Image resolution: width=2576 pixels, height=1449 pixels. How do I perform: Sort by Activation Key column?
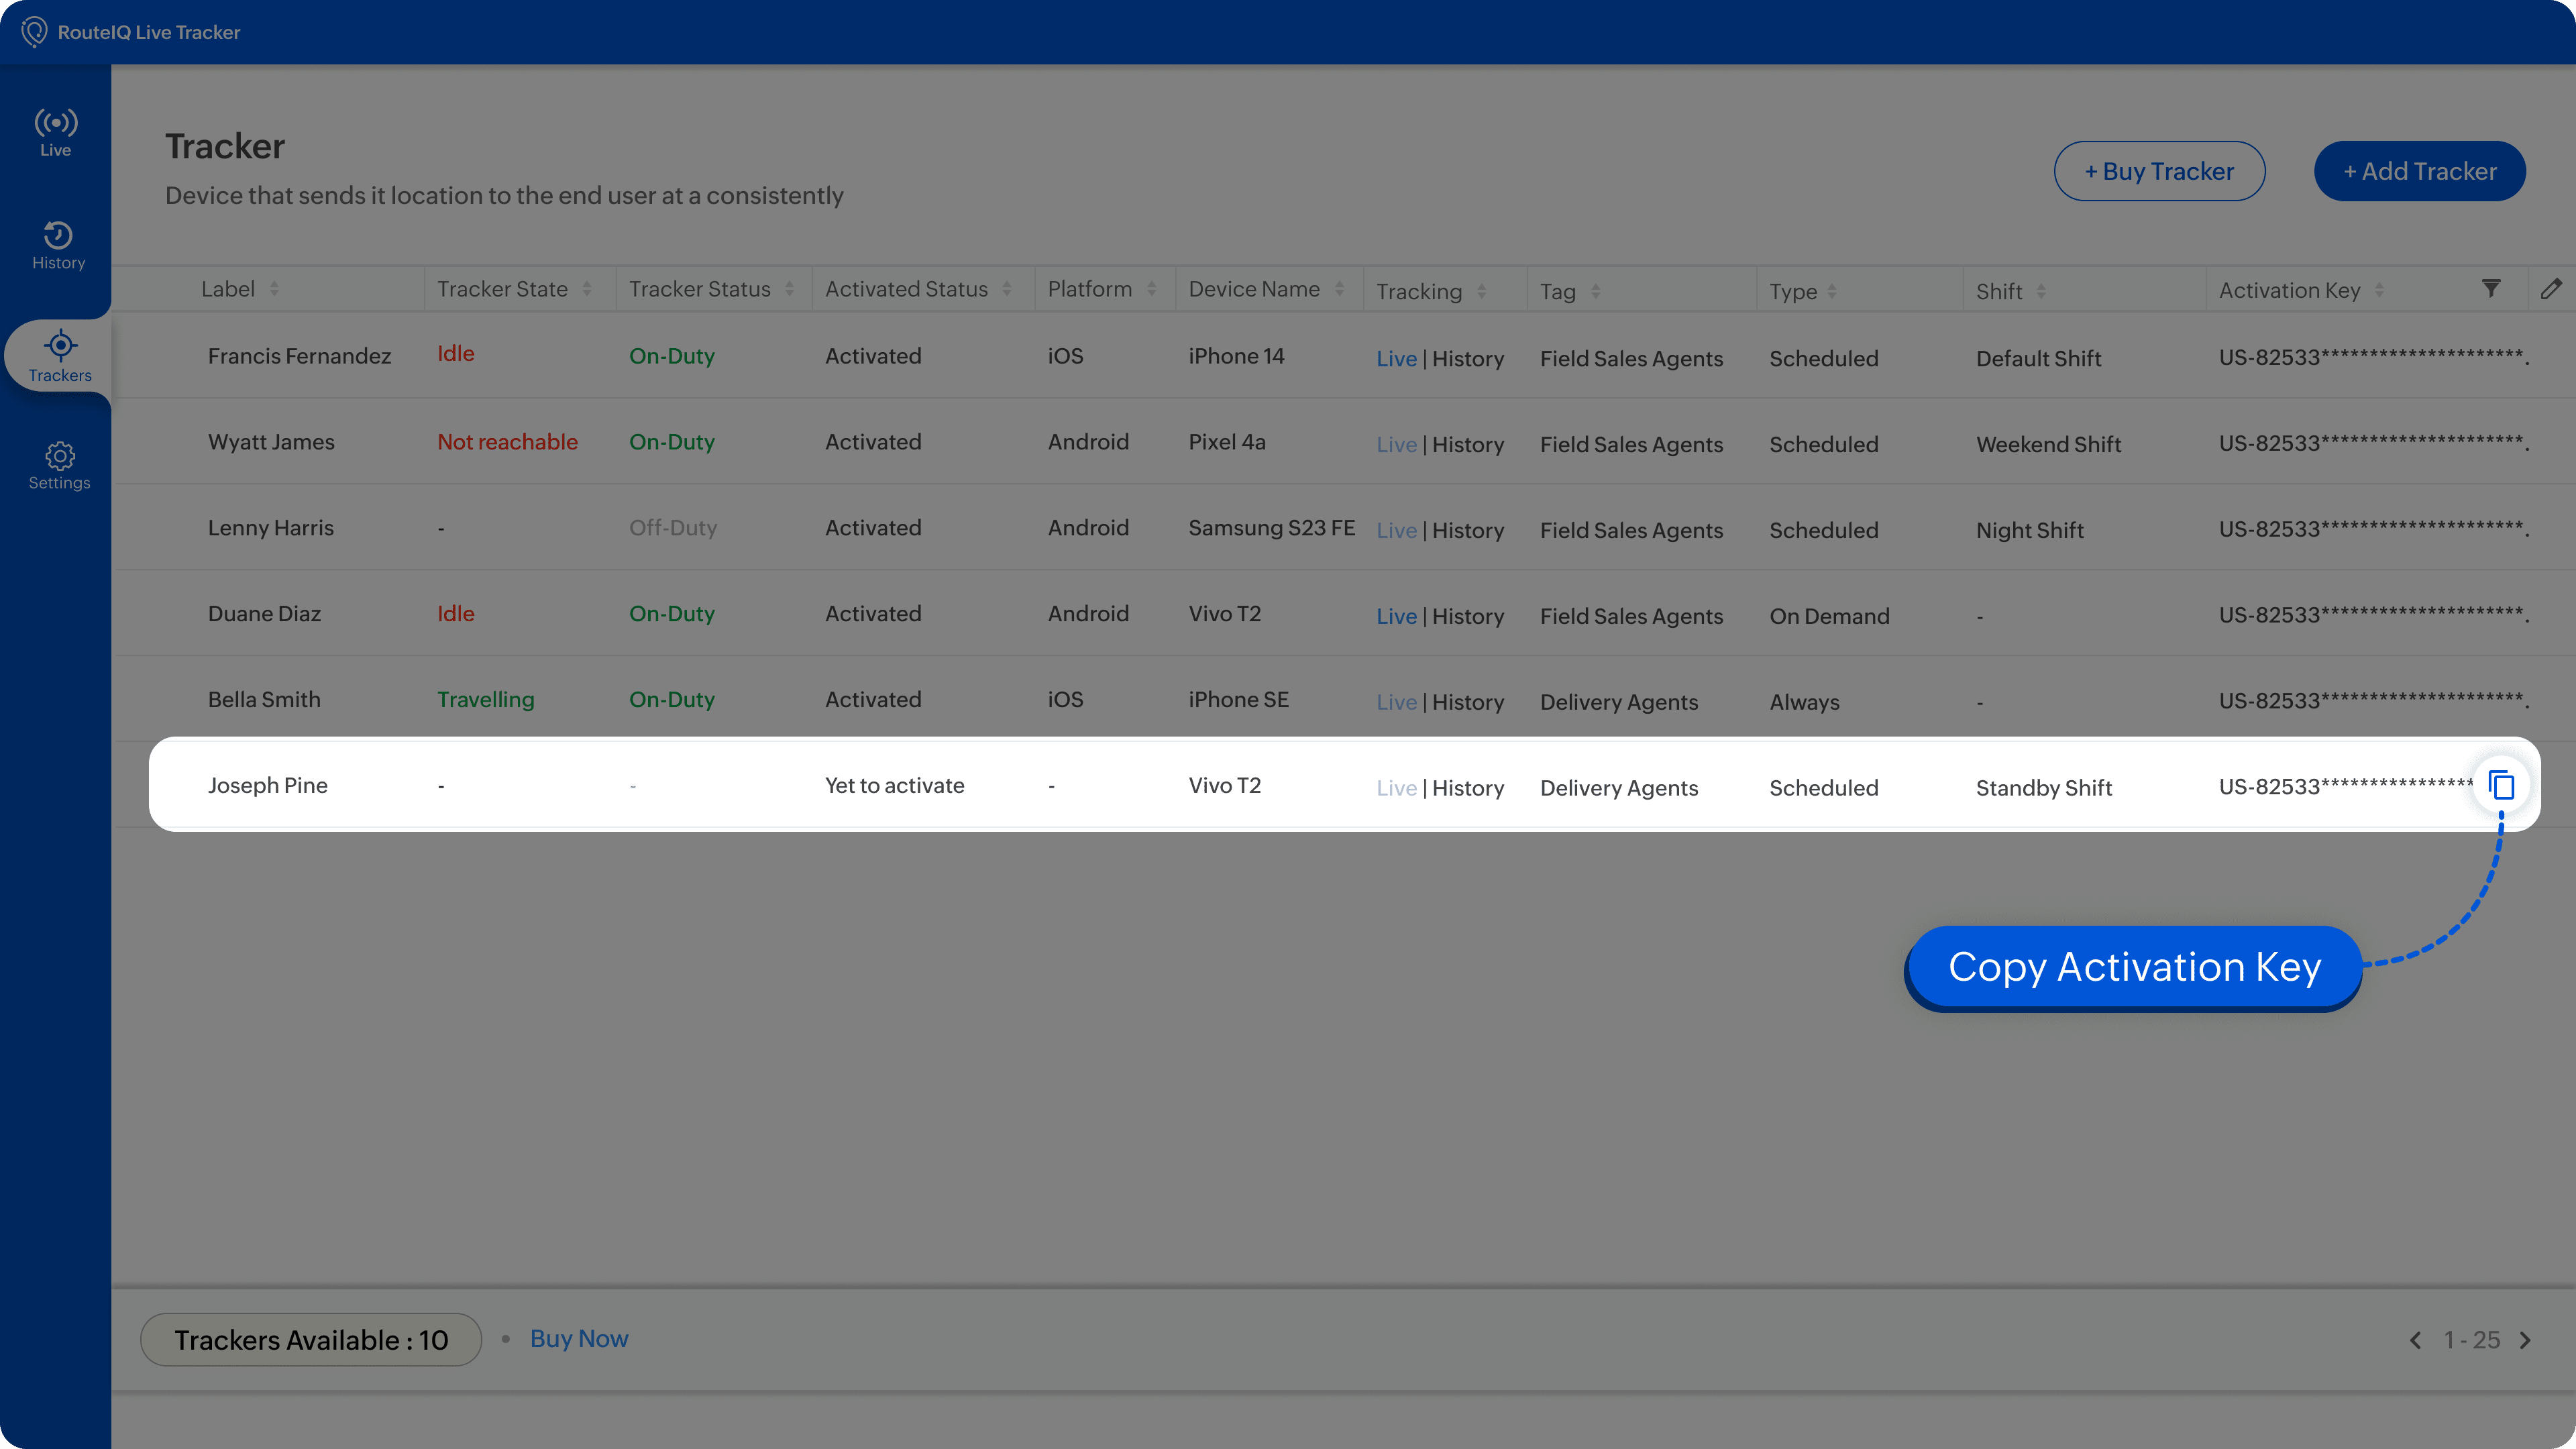2379,290
